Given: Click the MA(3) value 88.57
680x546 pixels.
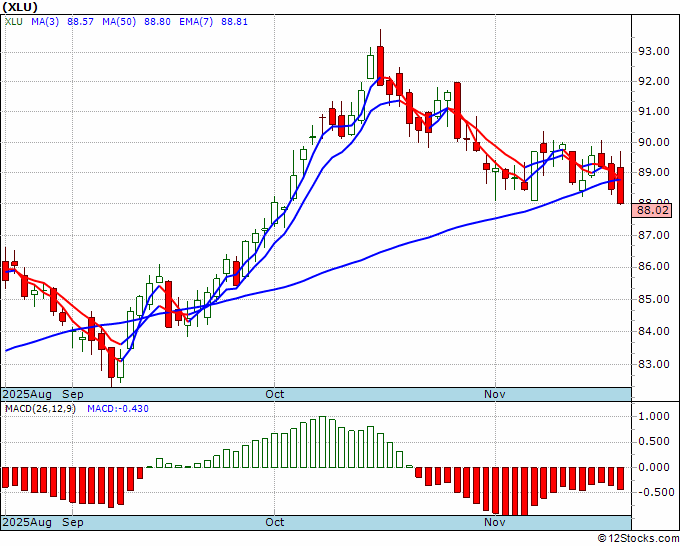Looking at the screenshot, I should [80, 22].
